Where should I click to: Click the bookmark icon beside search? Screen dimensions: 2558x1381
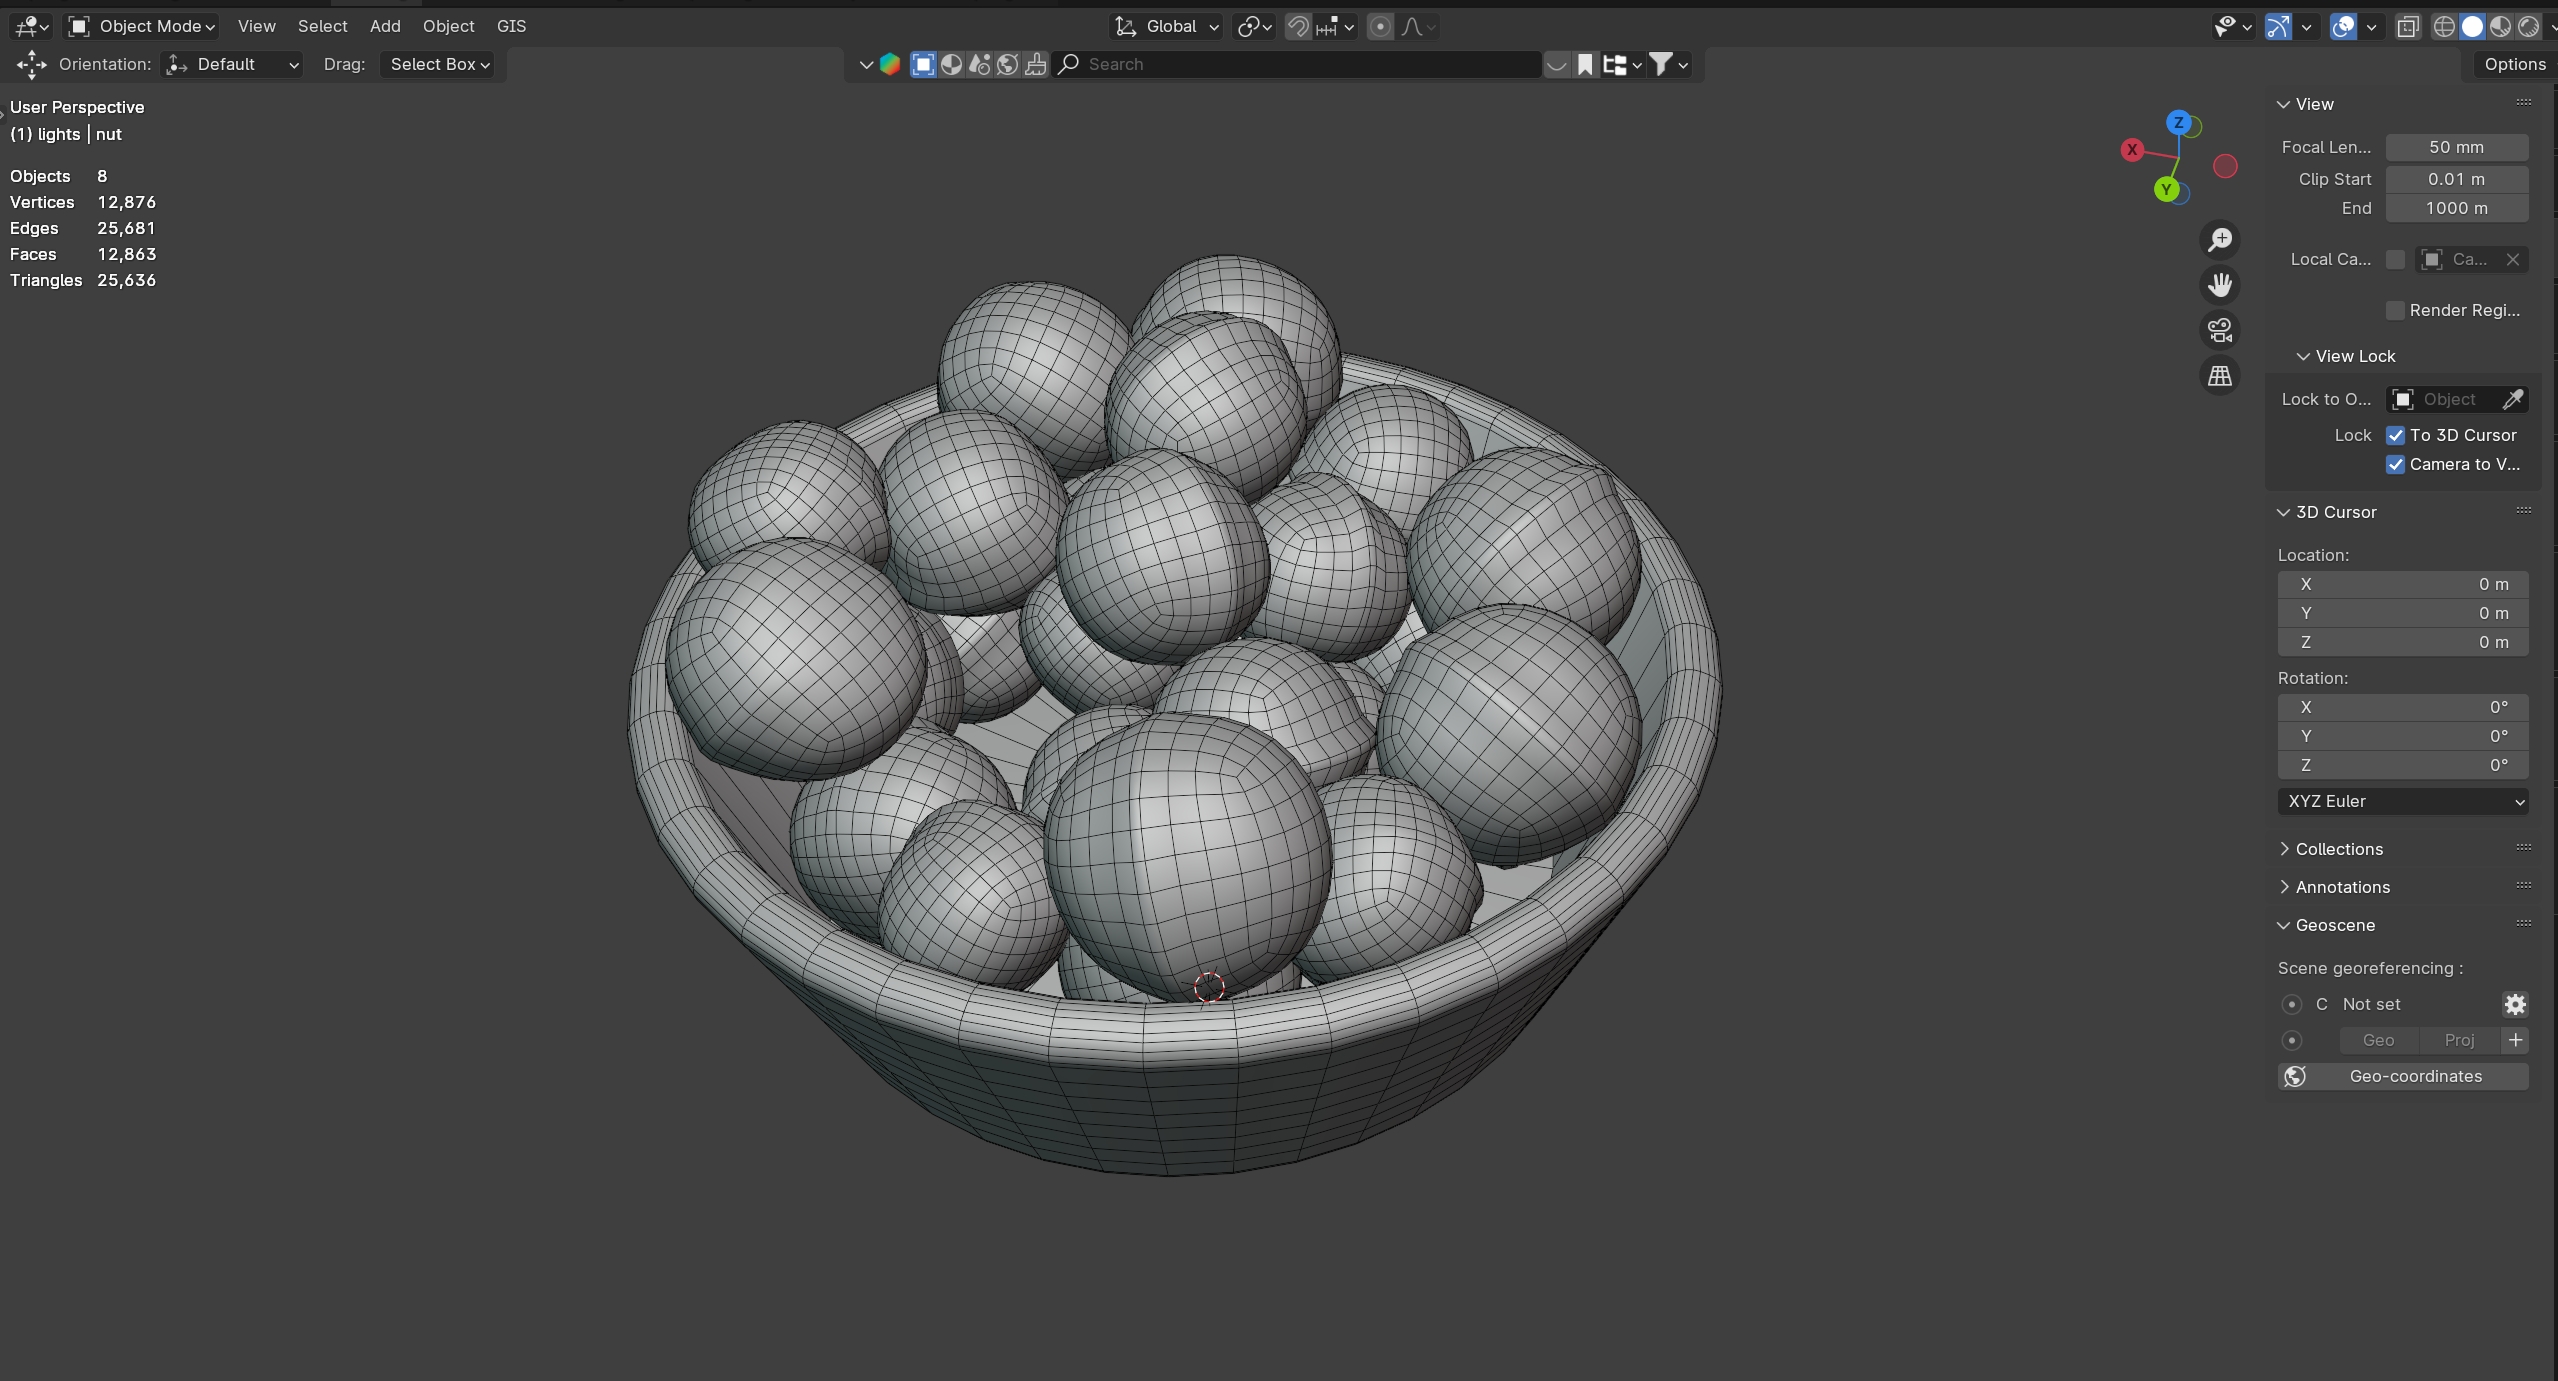click(x=1585, y=65)
